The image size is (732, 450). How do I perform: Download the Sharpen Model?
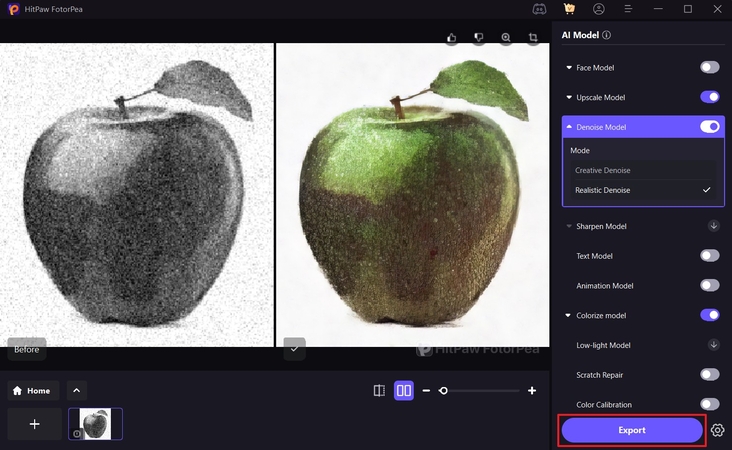713,226
